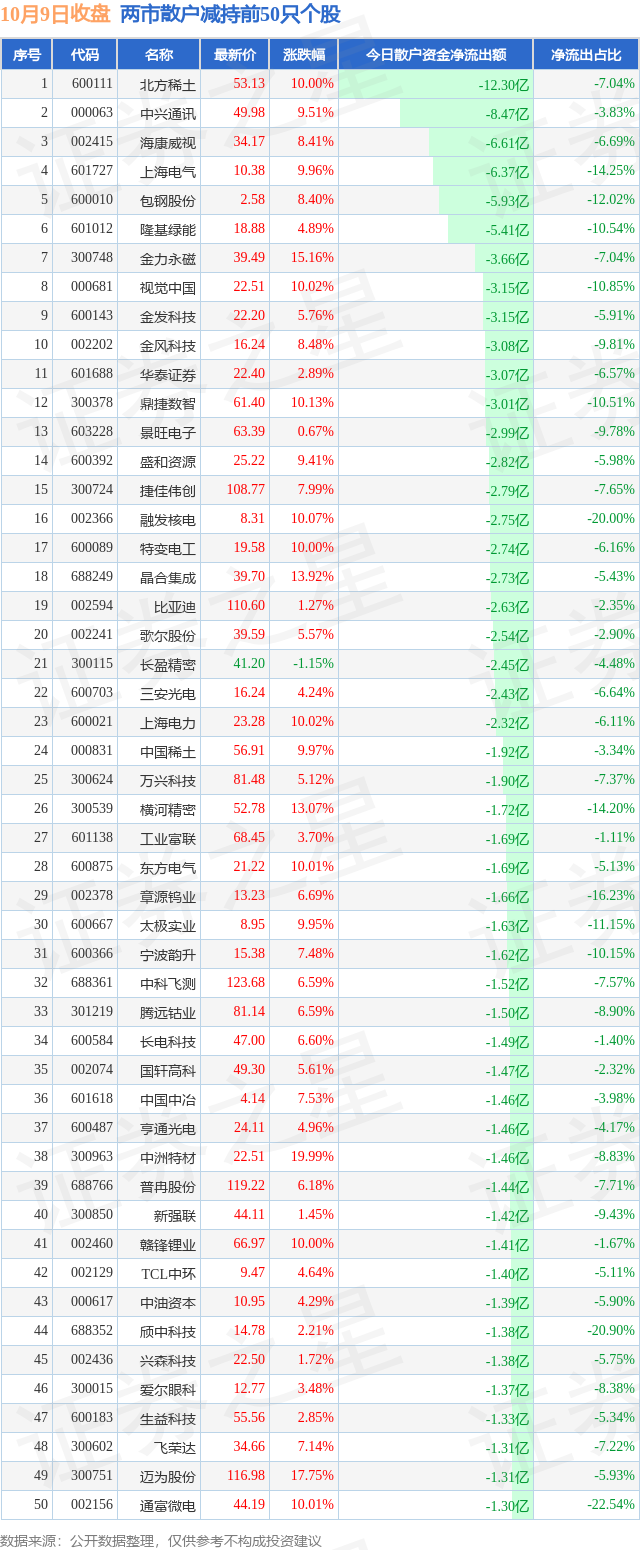640x1550 pixels.
Task: Select stock name 普冉股份
Action: [x=168, y=1186]
